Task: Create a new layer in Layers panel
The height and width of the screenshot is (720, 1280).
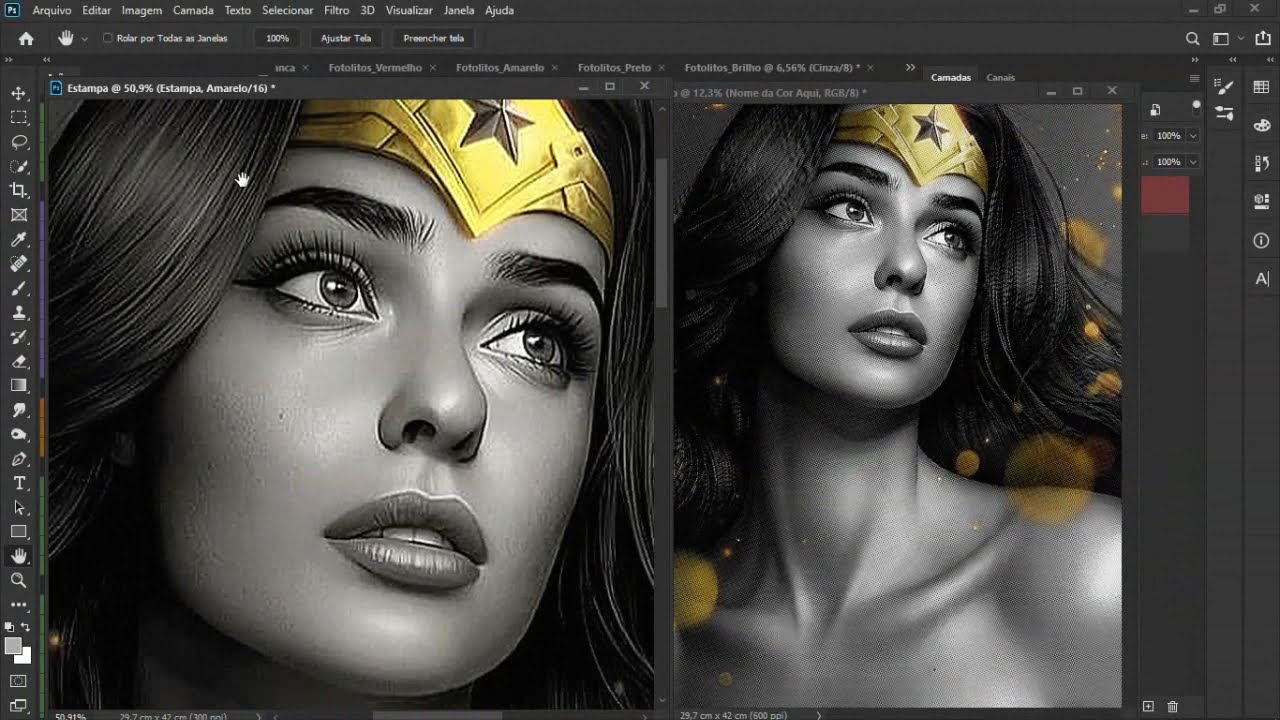Action: point(1148,707)
